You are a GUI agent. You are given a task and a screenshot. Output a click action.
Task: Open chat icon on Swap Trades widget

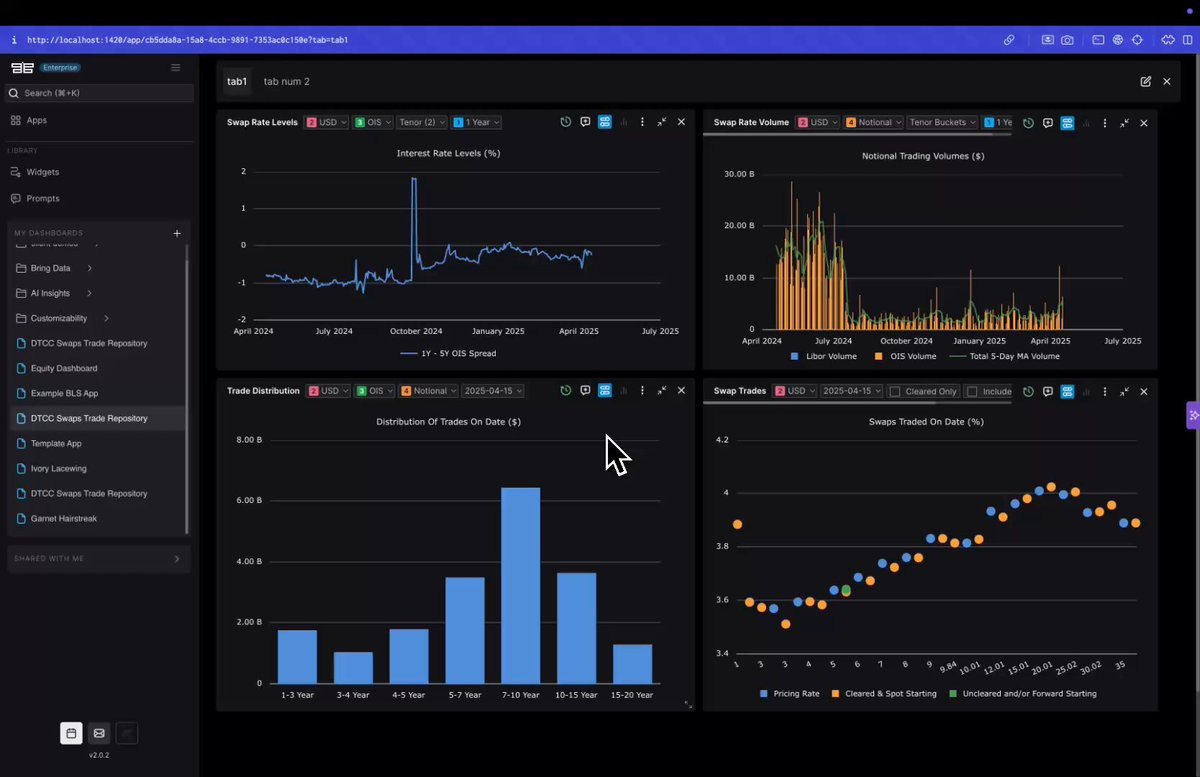[1048, 392]
